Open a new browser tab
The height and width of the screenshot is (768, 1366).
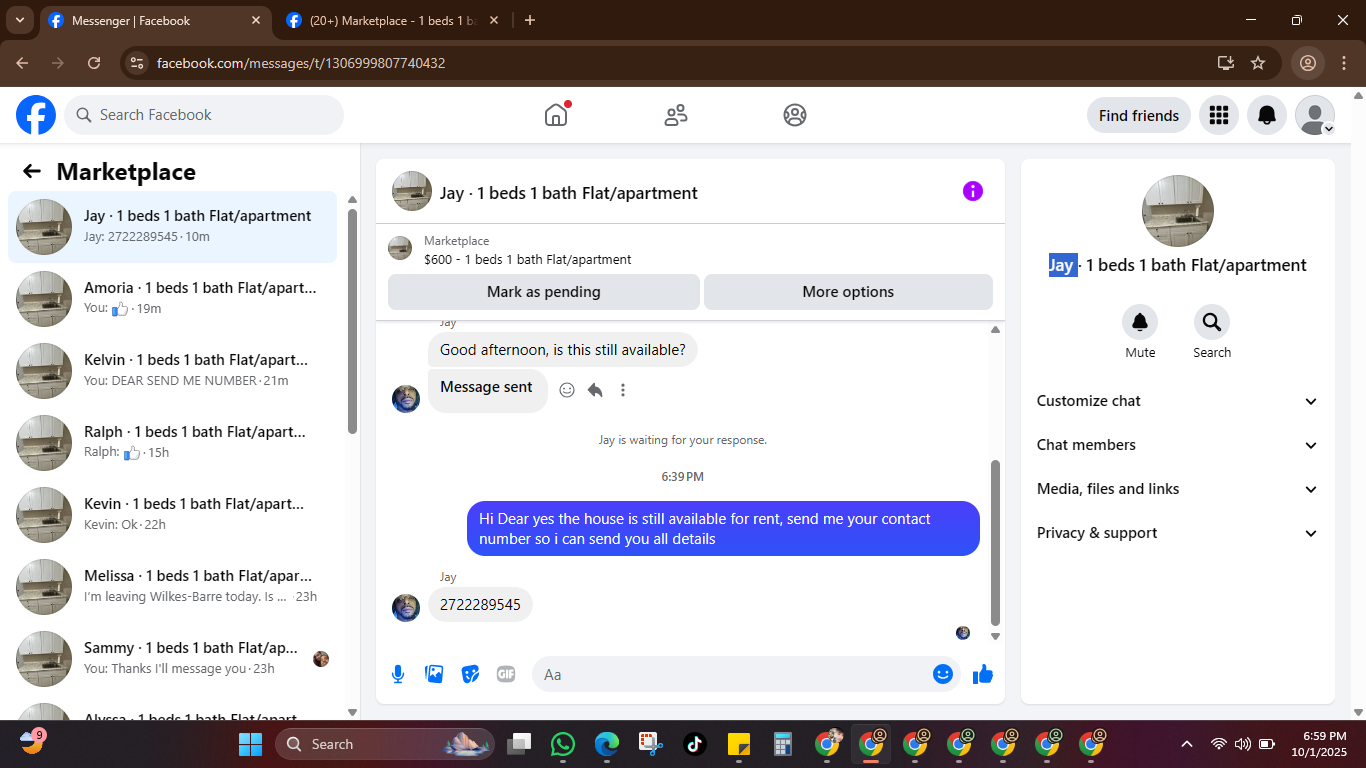point(530,20)
